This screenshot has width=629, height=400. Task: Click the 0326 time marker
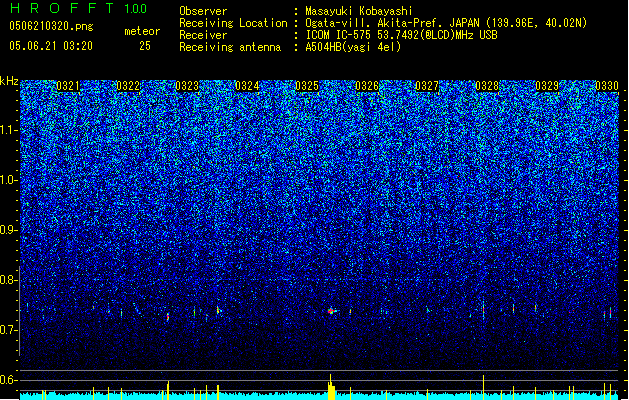[x=367, y=86]
